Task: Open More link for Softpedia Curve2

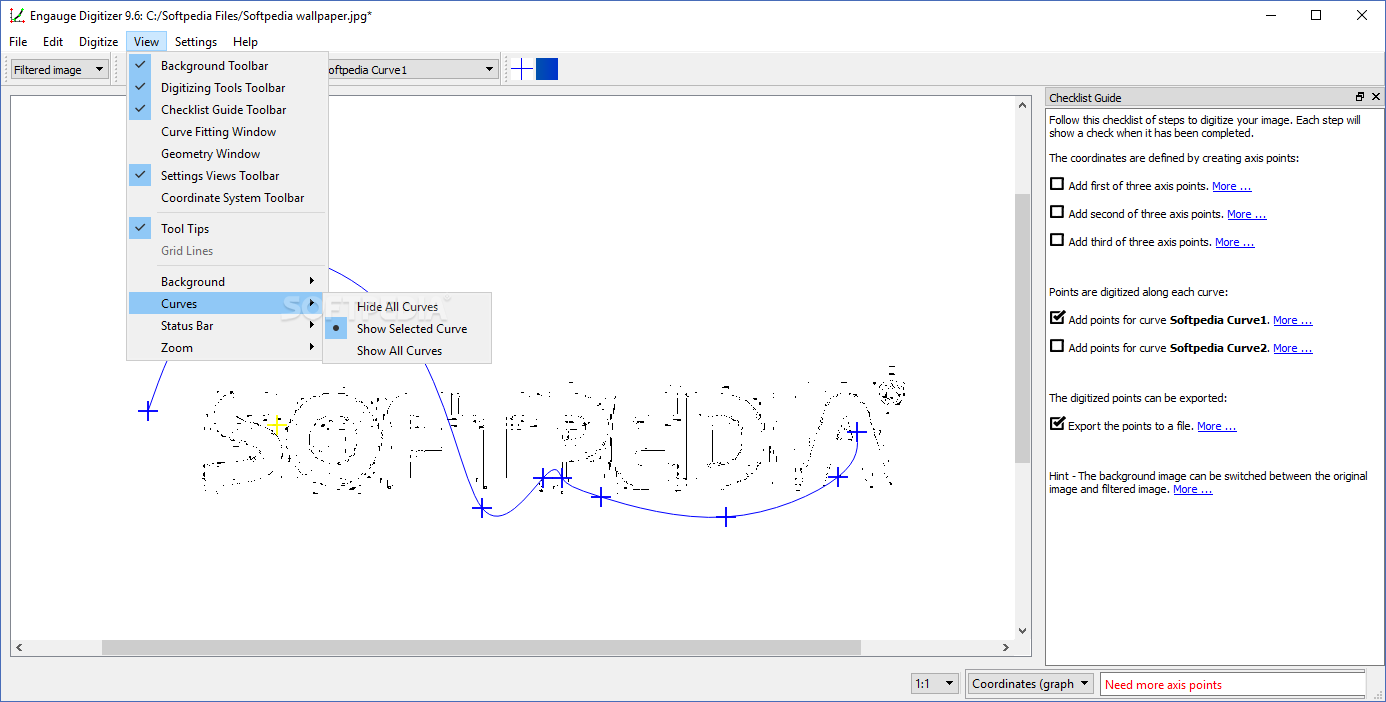Action: point(1292,348)
